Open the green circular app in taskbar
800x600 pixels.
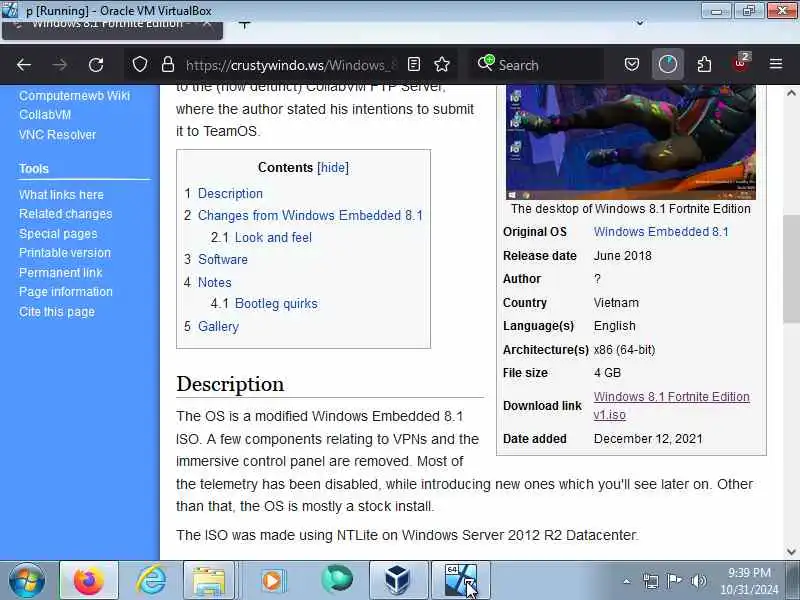pos(337,579)
